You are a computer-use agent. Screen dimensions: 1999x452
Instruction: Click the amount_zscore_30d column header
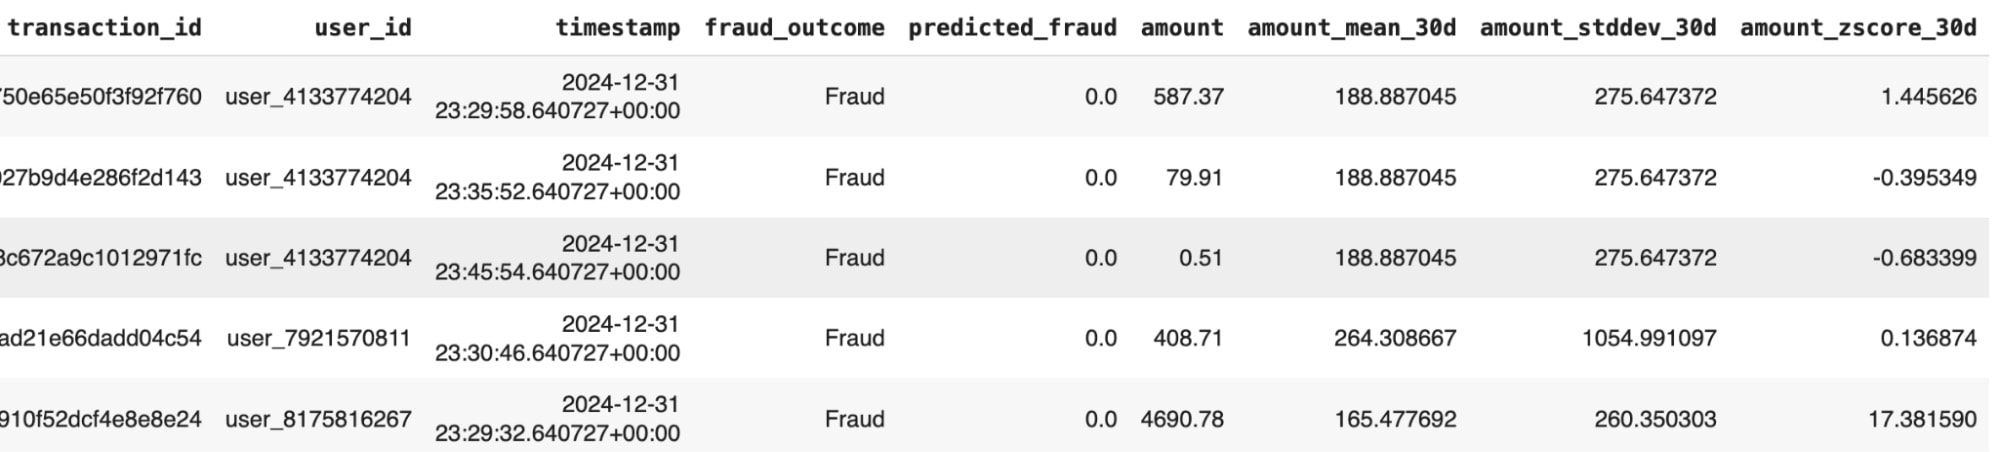1858,28
